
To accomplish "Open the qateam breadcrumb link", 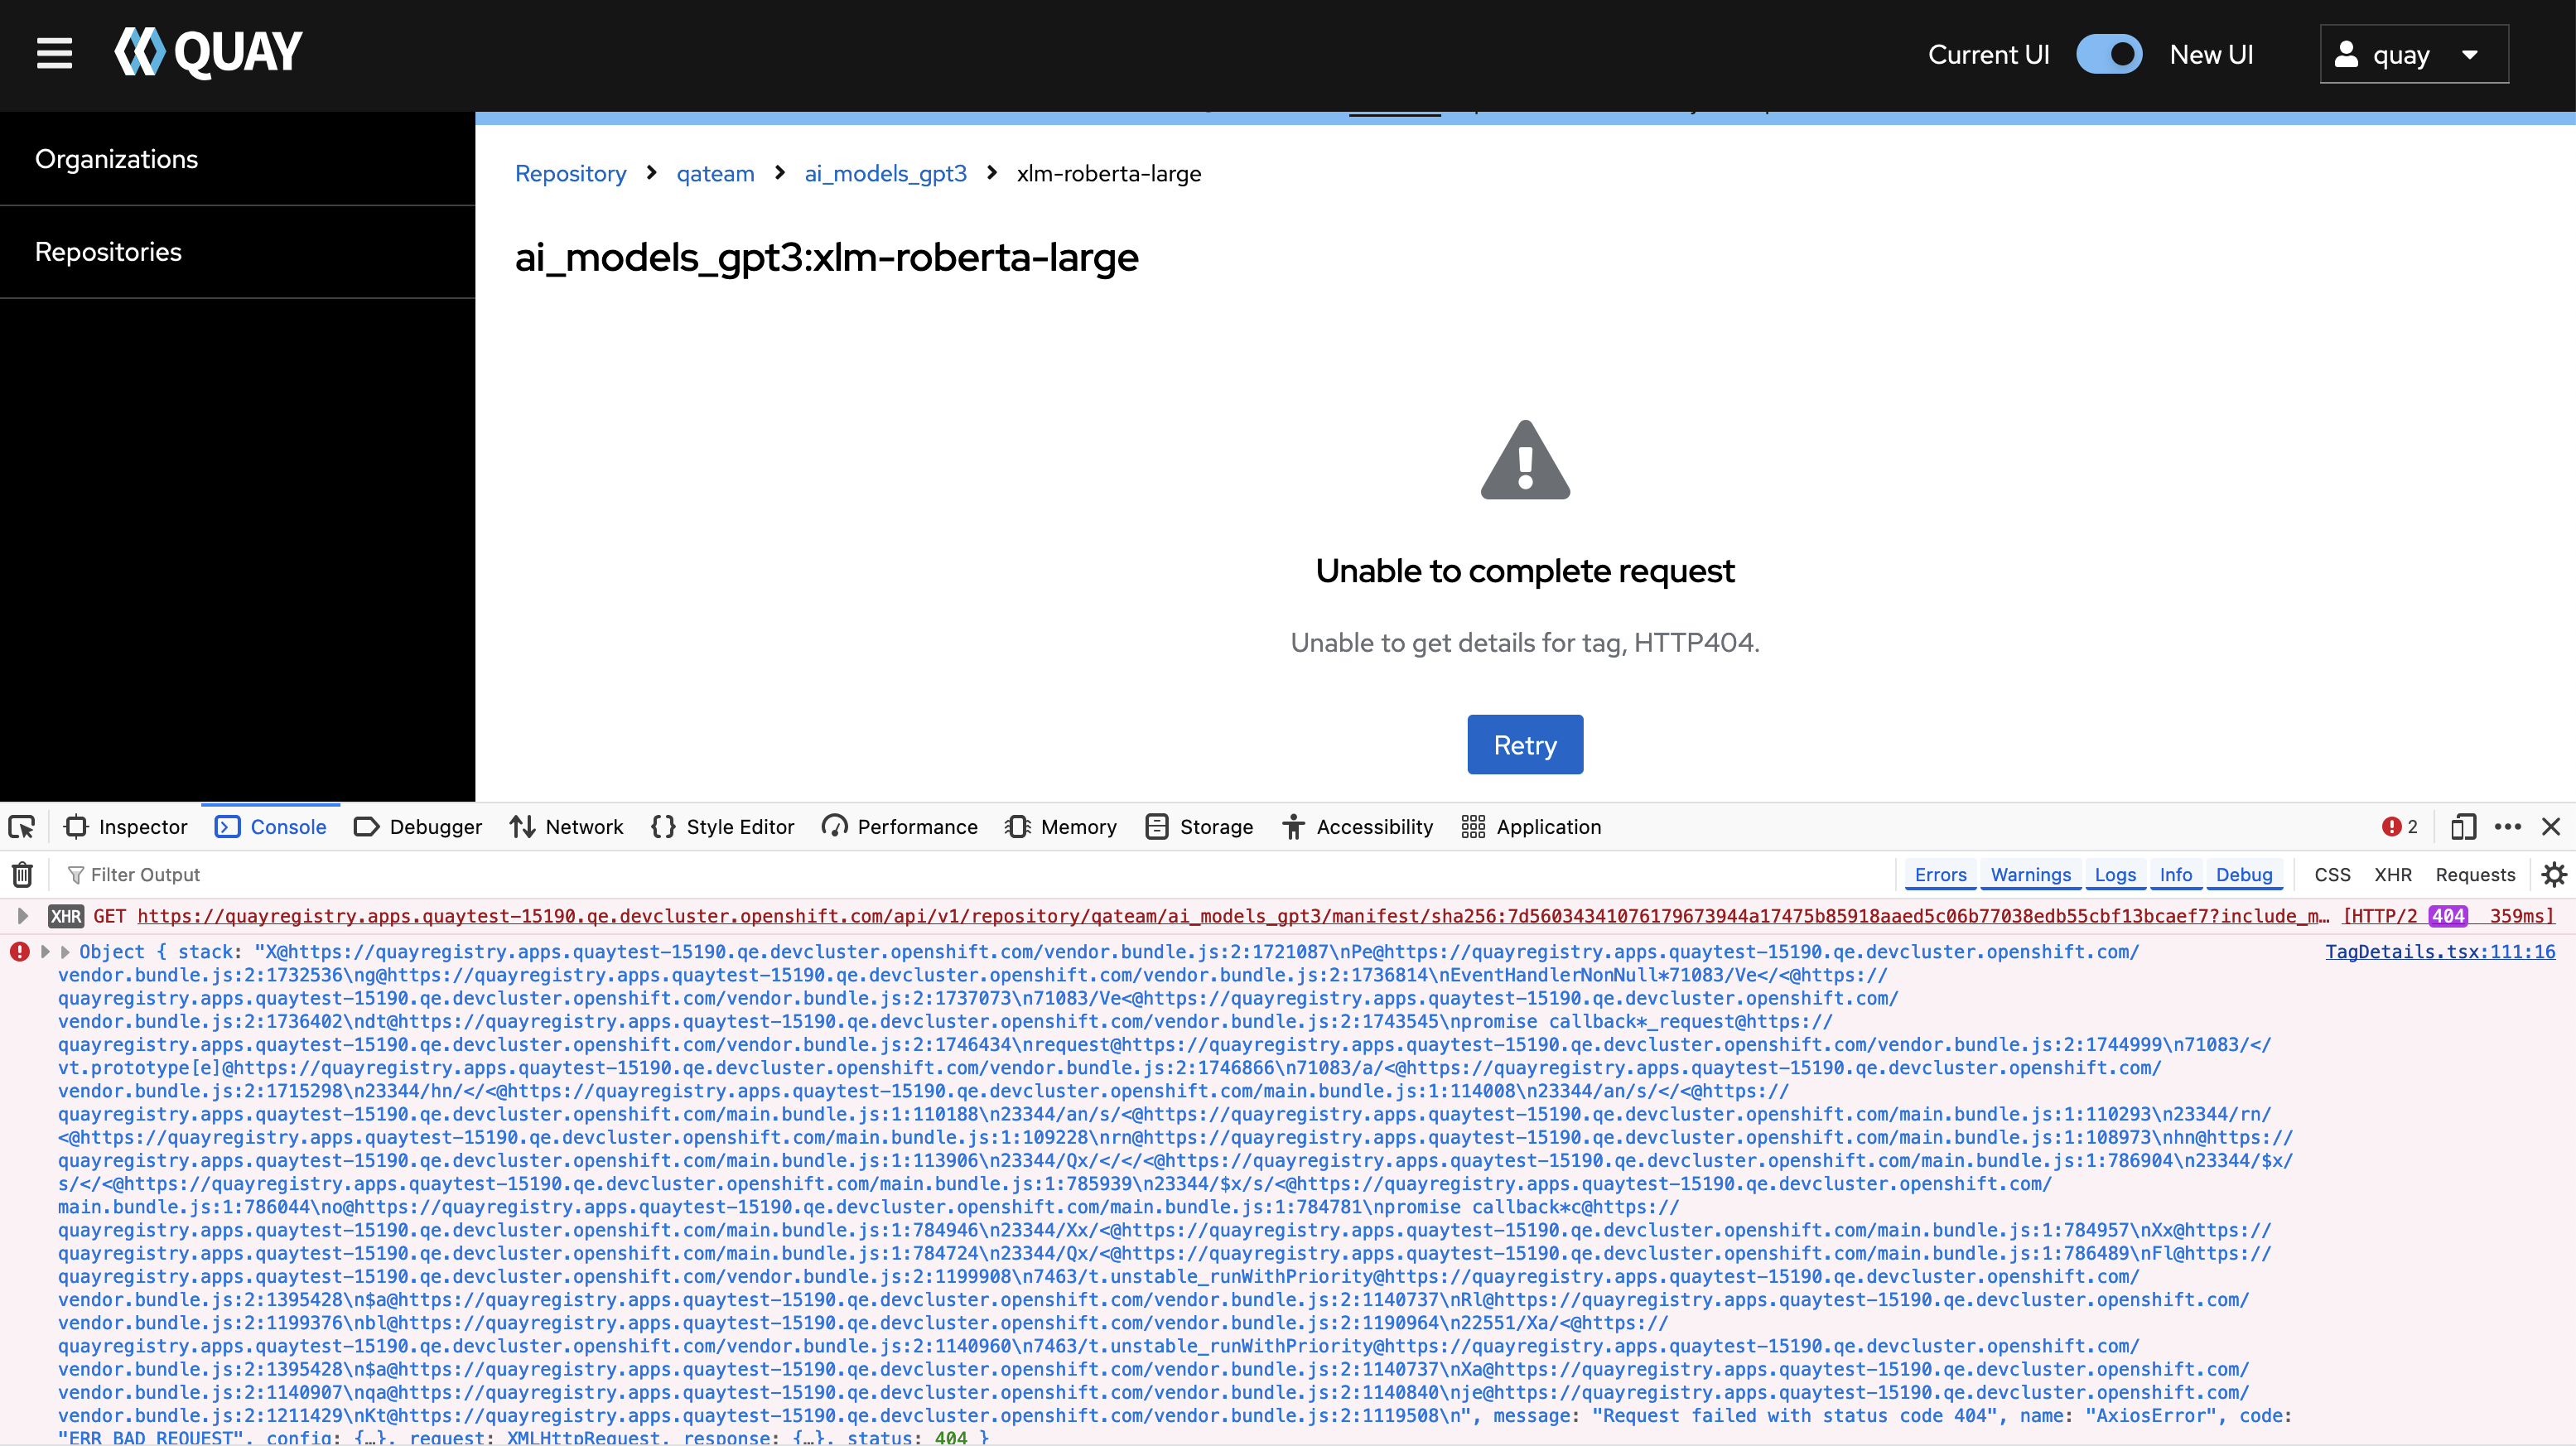I will [715, 173].
